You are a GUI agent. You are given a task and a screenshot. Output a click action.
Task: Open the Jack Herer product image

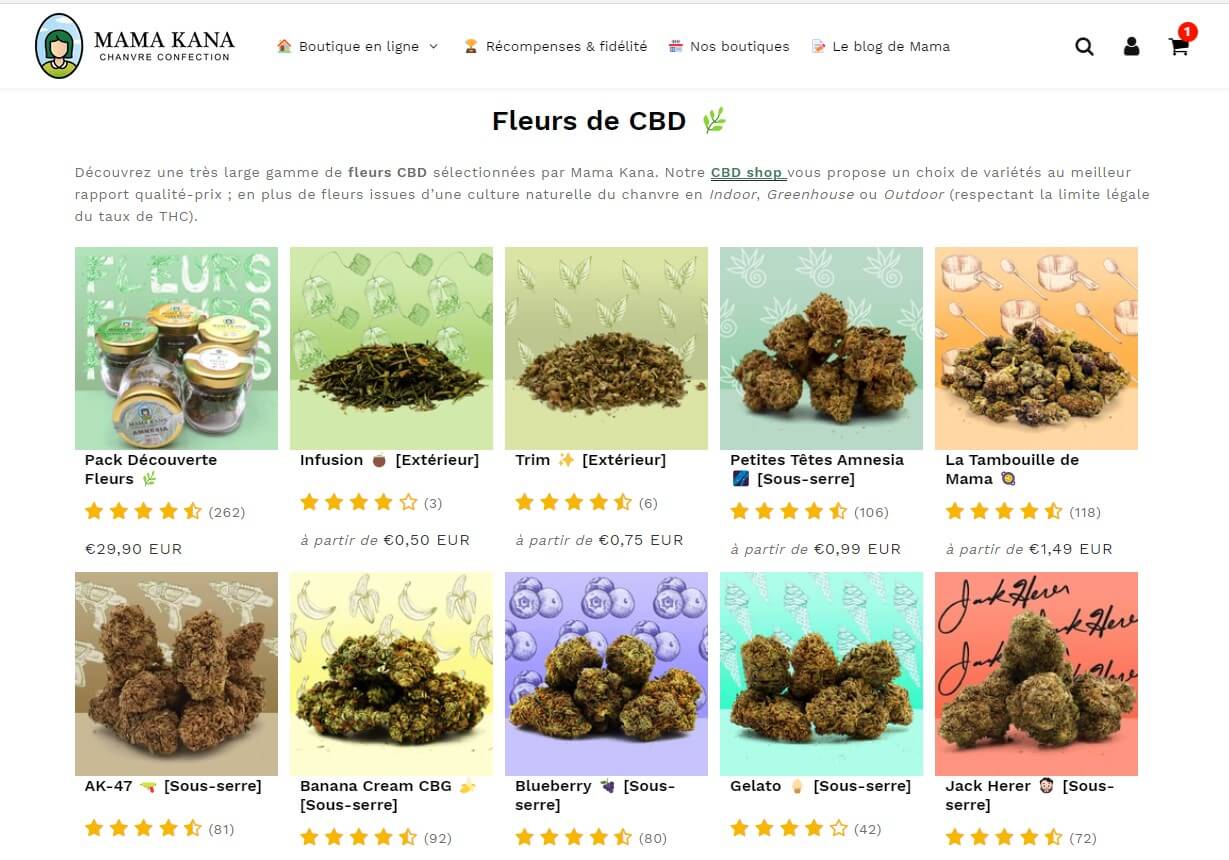tap(1036, 674)
